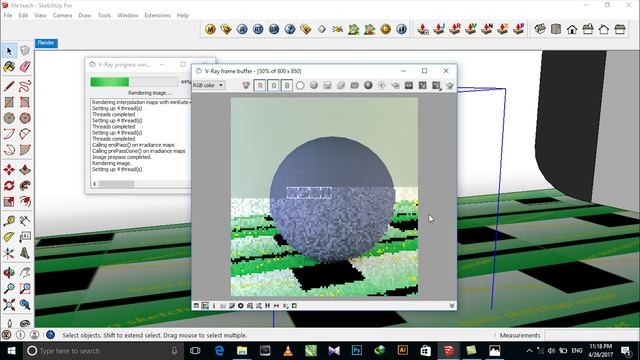640x360 pixels.
Task: Start render with V-Ray R button
Action: coord(242,29)
